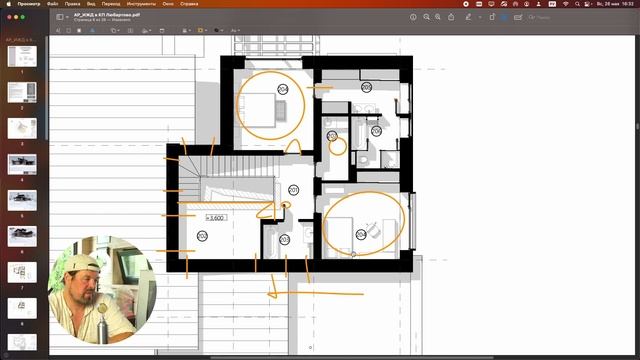Open the Aa text style dropdown
Viewport: 640px width, 360px height.
pos(235,30)
